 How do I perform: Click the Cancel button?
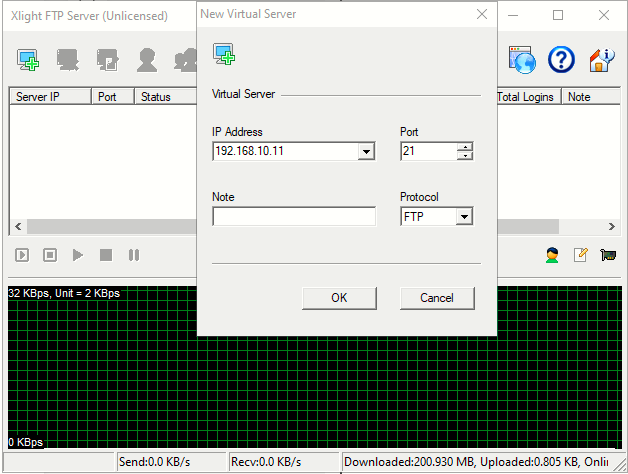point(437,298)
